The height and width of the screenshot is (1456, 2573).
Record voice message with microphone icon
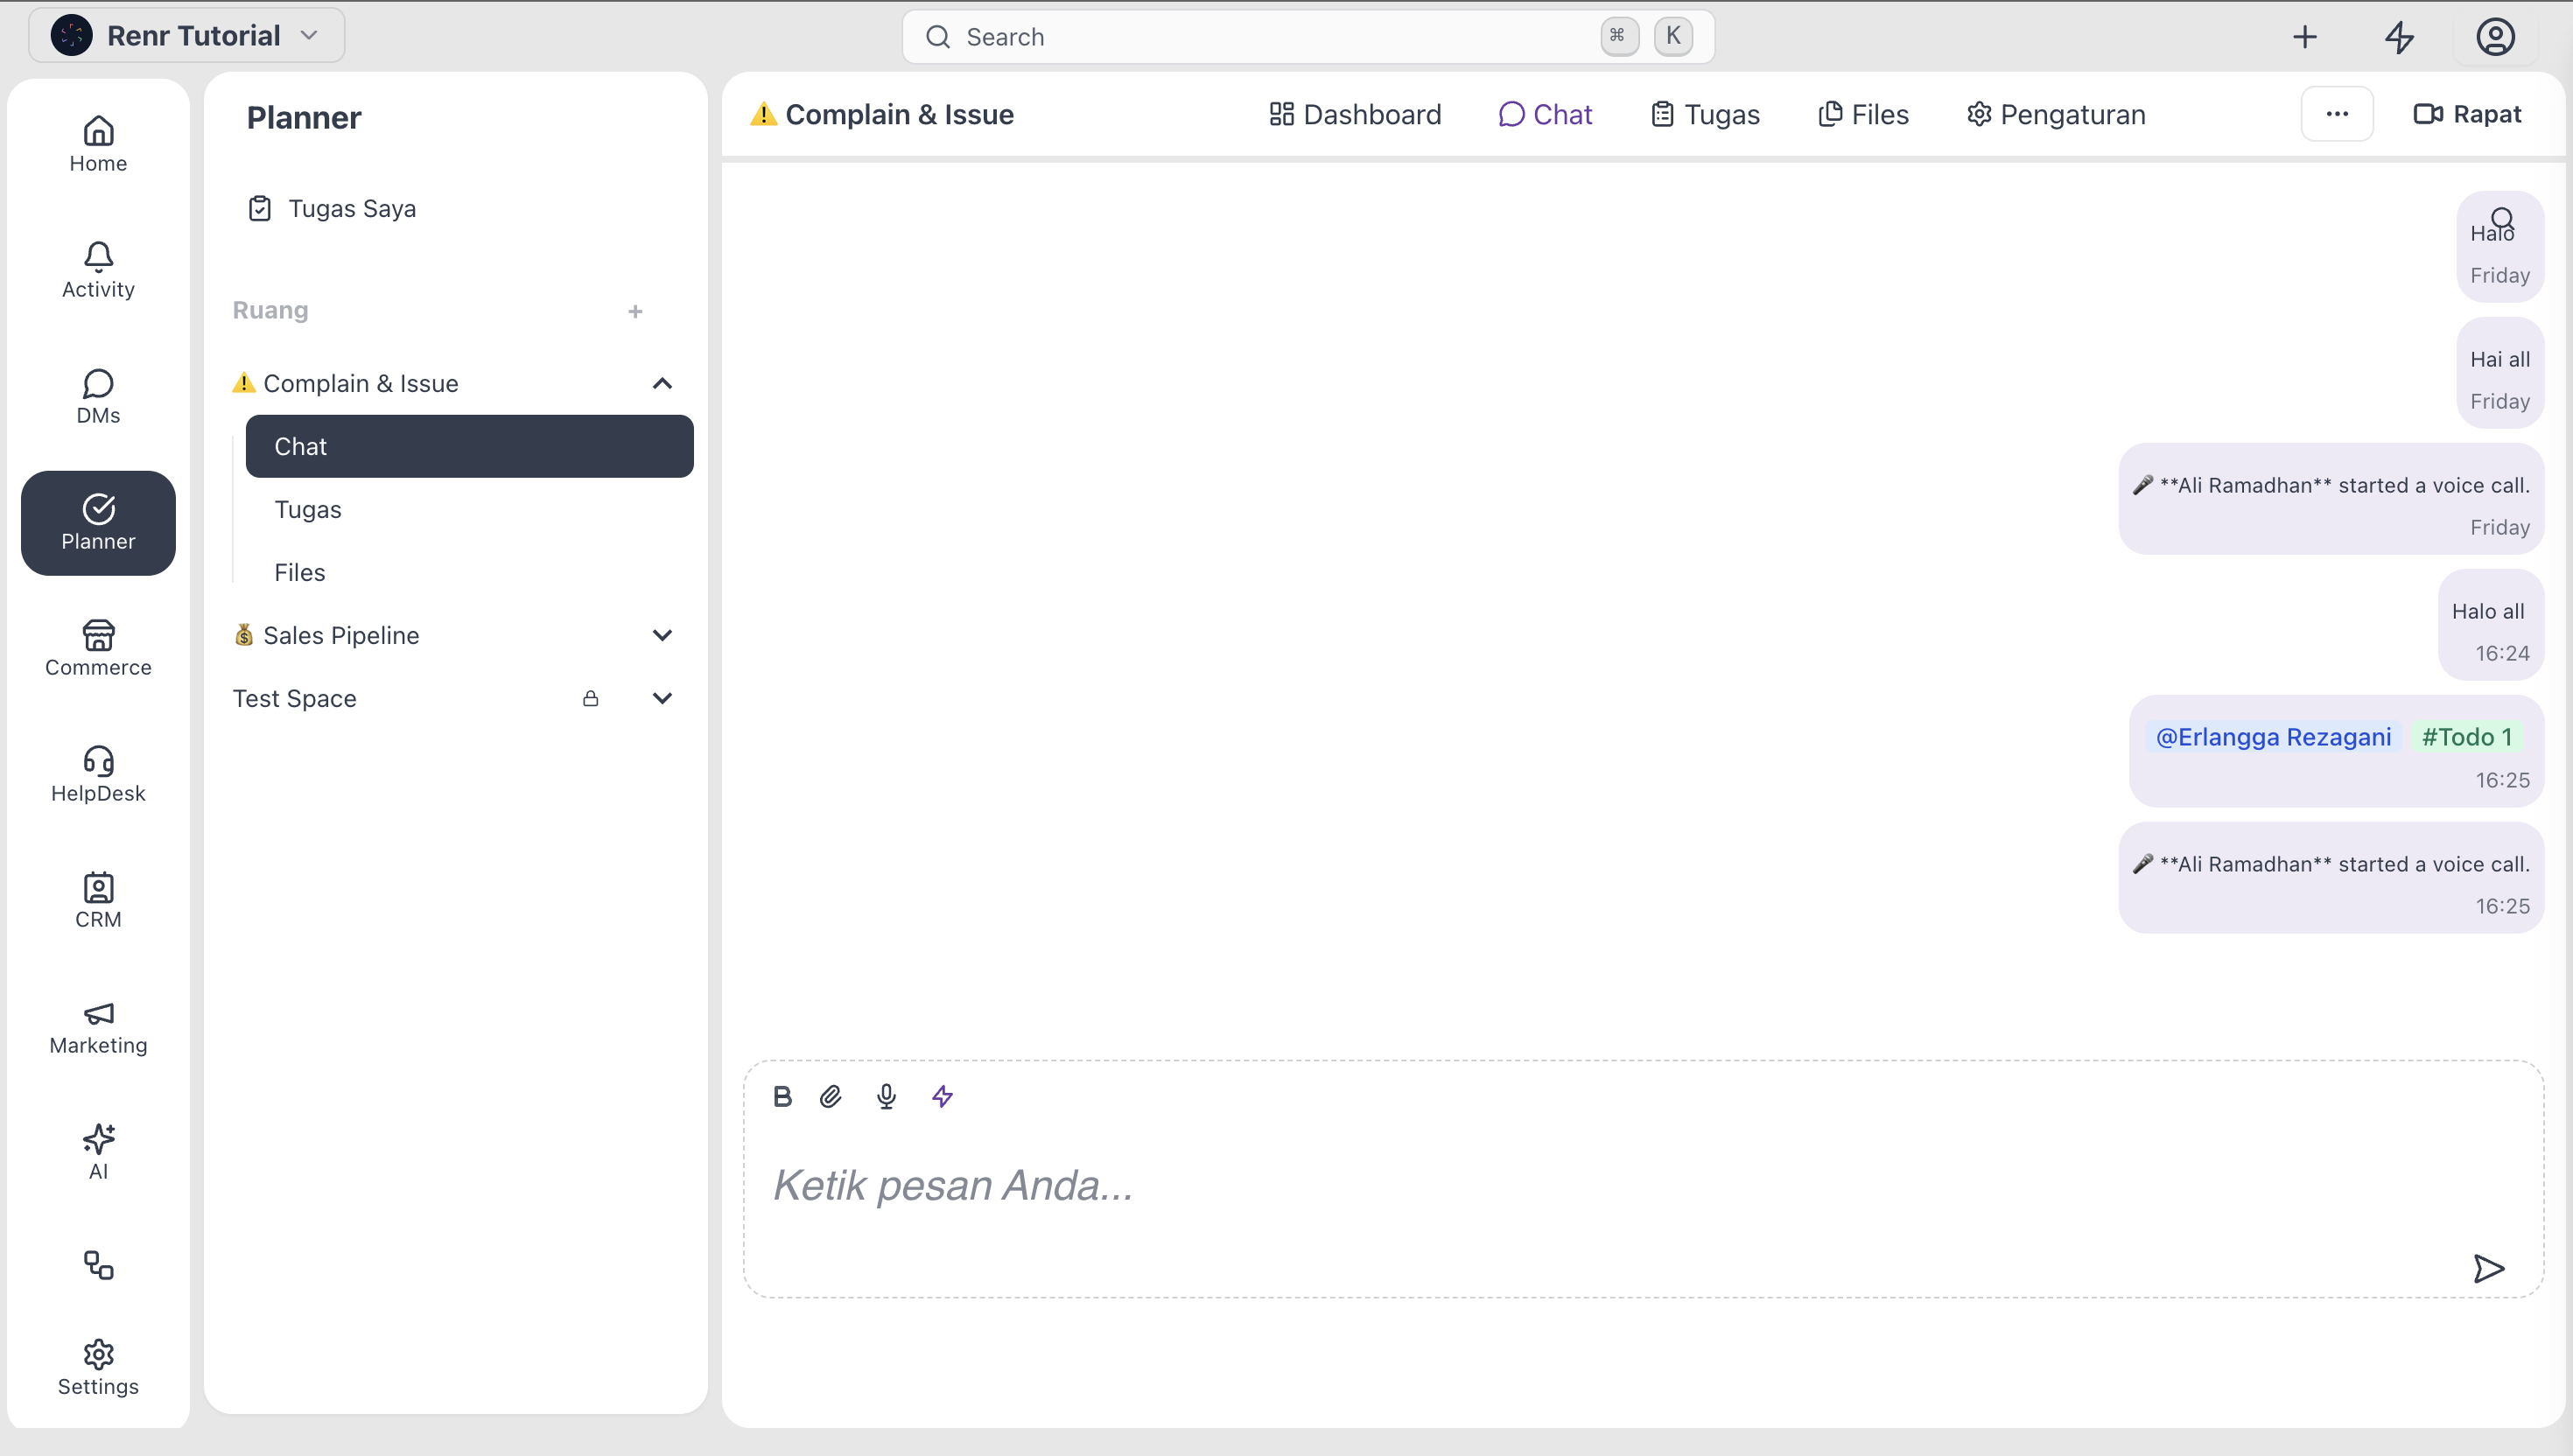(x=887, y=1097)
